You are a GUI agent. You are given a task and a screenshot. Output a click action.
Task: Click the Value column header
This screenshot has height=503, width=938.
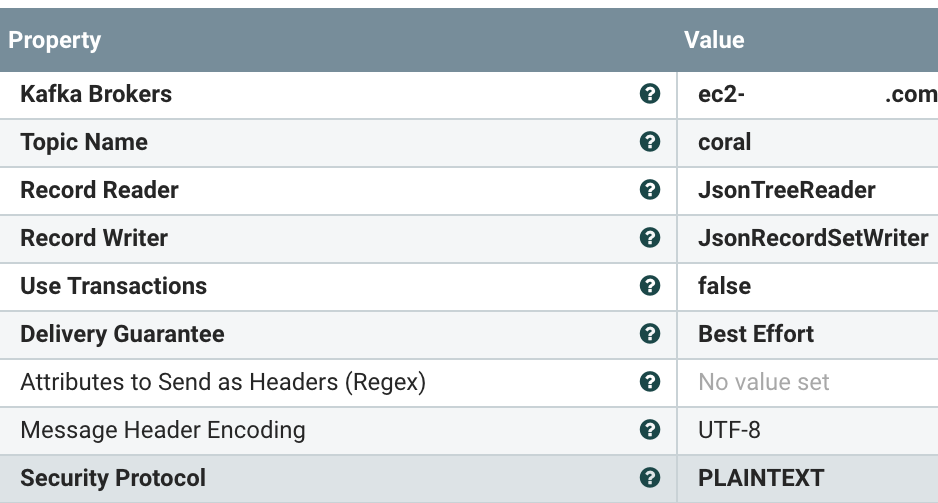(714, 40)
